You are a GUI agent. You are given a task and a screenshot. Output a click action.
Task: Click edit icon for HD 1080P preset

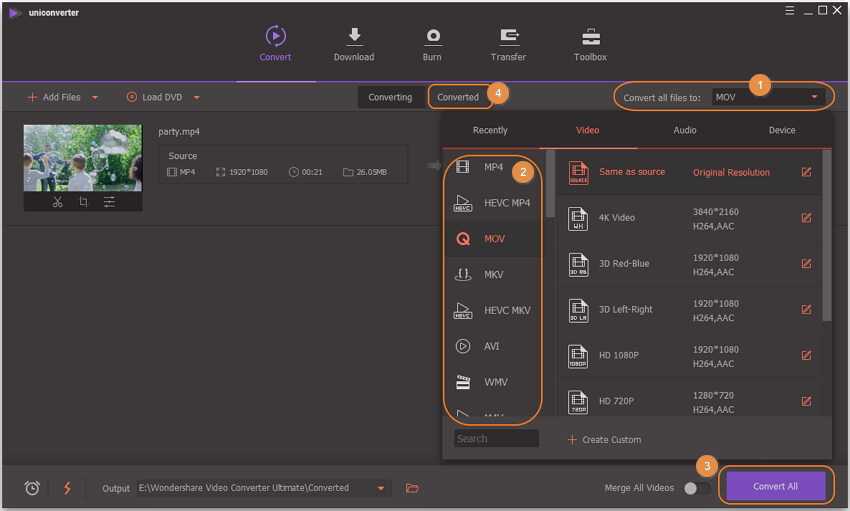tap(806, 355)
